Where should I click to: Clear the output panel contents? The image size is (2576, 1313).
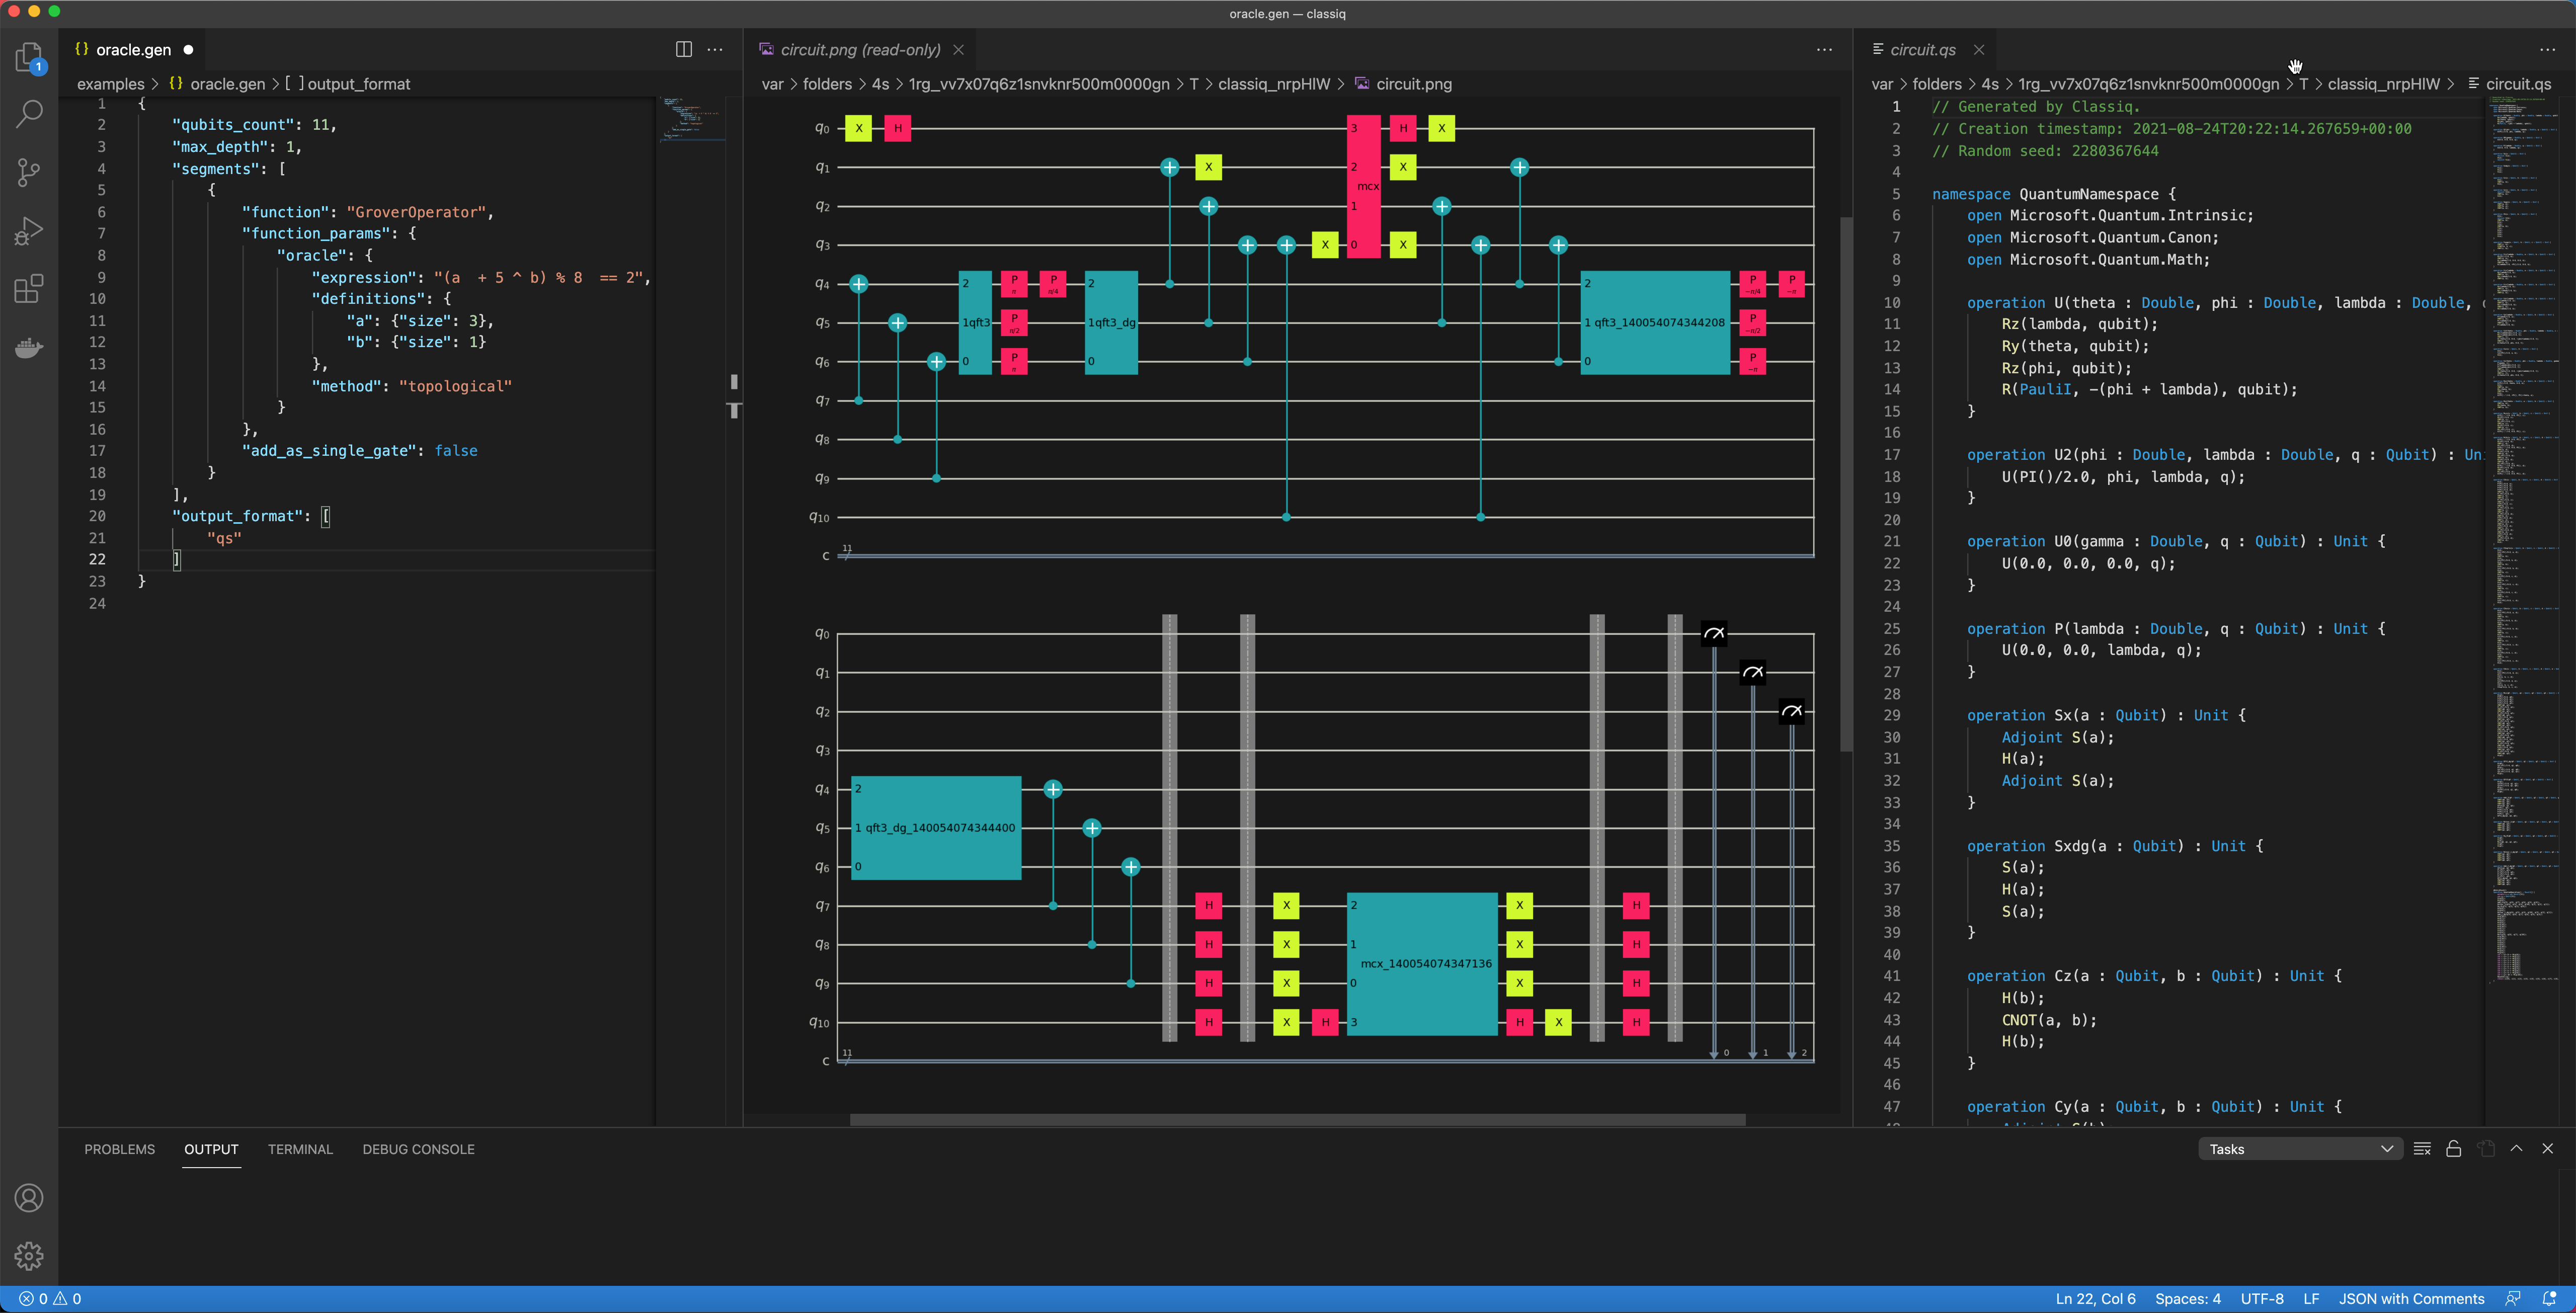[2422, 1149]
